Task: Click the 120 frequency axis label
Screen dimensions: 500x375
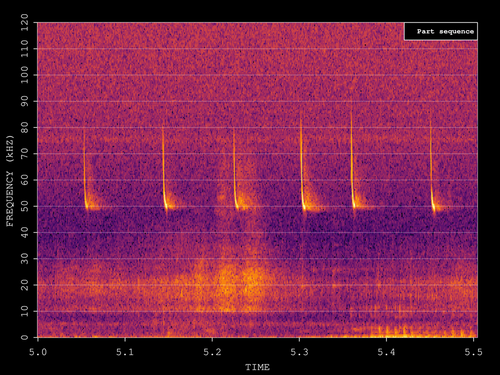Action: point(25,23)
